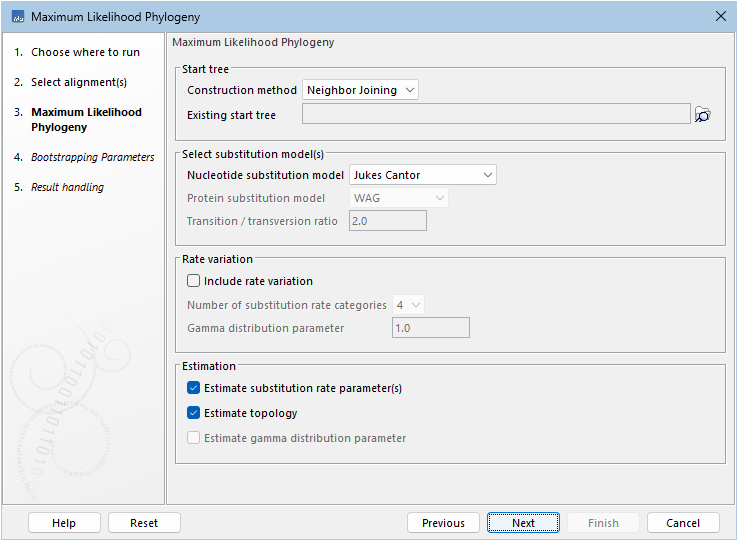Click the Help button
This screenshot has height=540, width=737.
pyautogui.click(x=64, y=523)
